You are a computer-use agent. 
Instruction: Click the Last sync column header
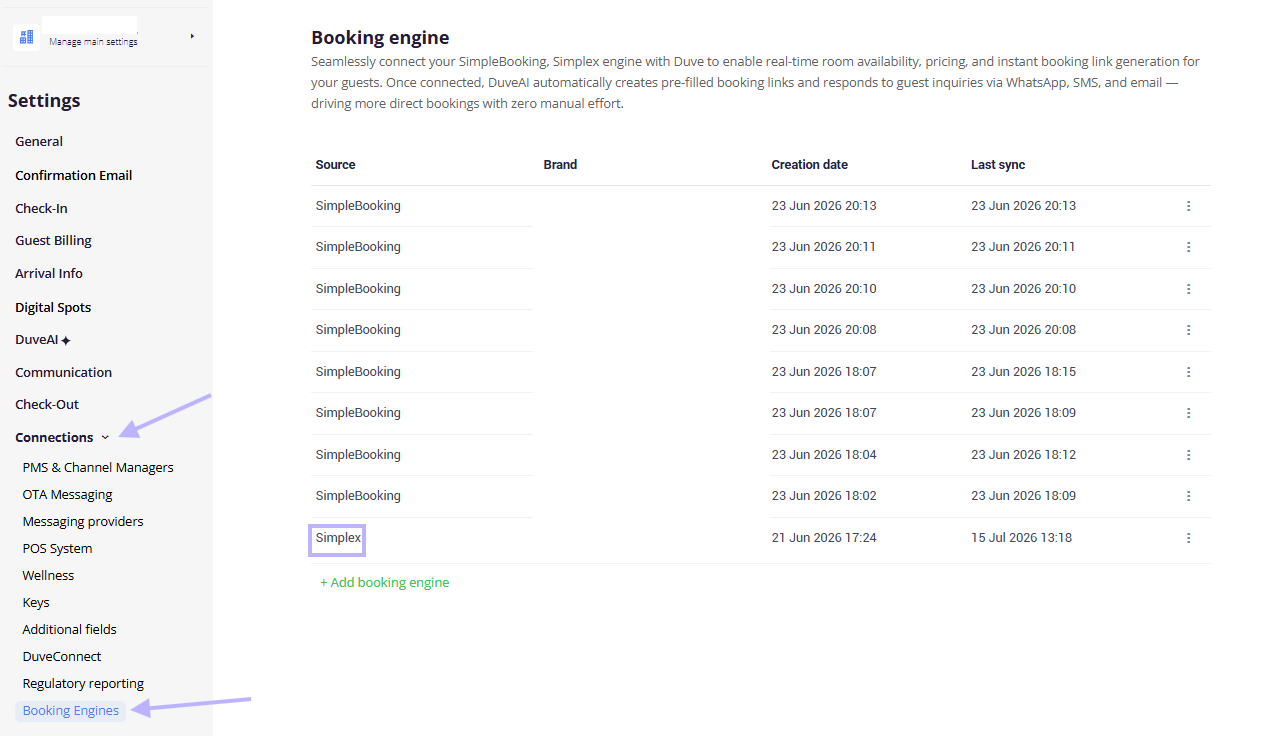998,164
